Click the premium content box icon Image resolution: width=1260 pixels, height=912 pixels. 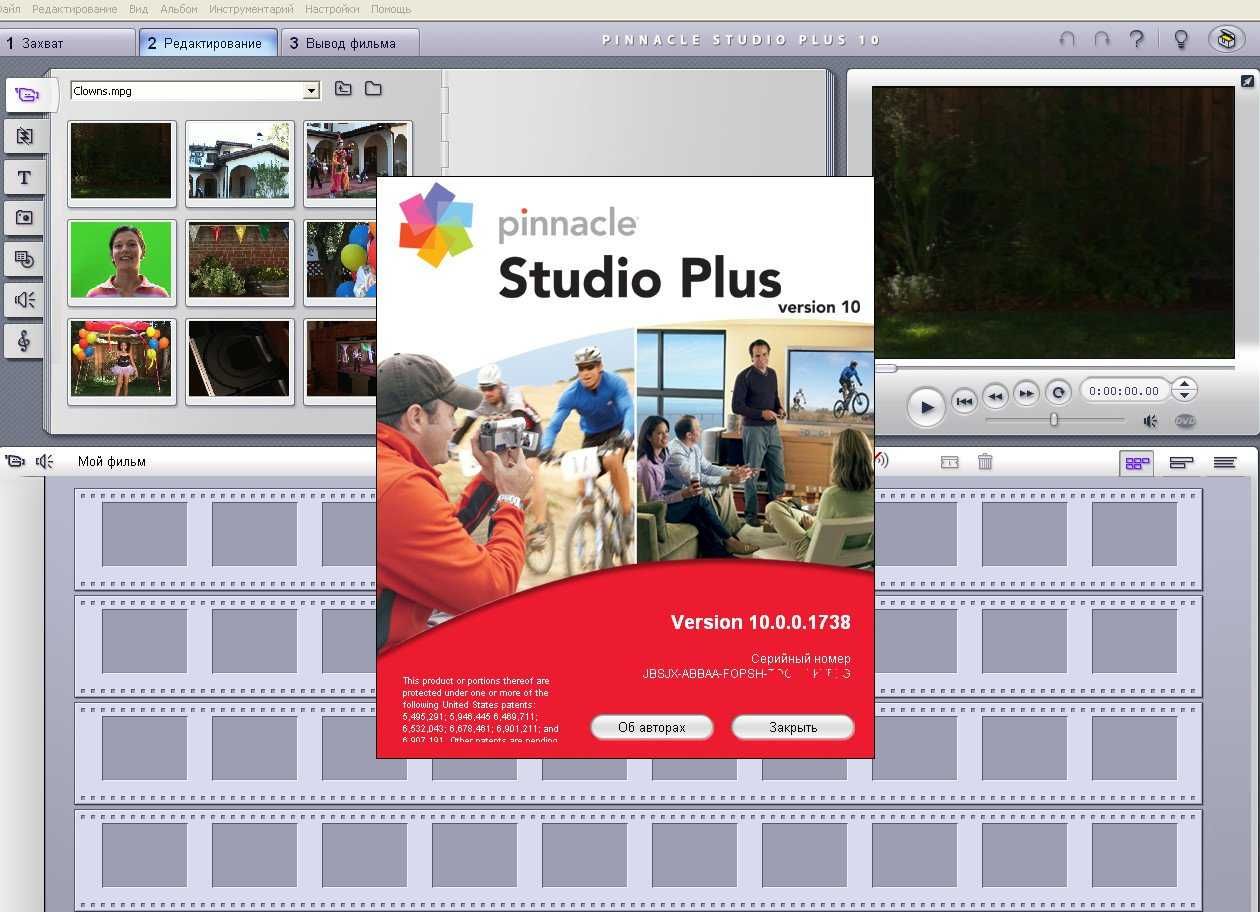tap(1226, 40)
